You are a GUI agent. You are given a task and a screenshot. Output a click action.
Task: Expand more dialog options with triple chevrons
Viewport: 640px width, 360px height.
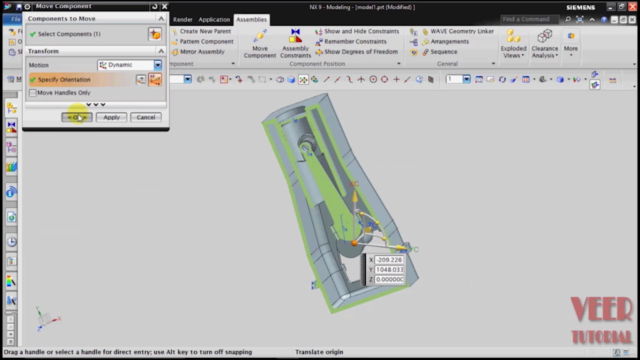click(96, 104)
